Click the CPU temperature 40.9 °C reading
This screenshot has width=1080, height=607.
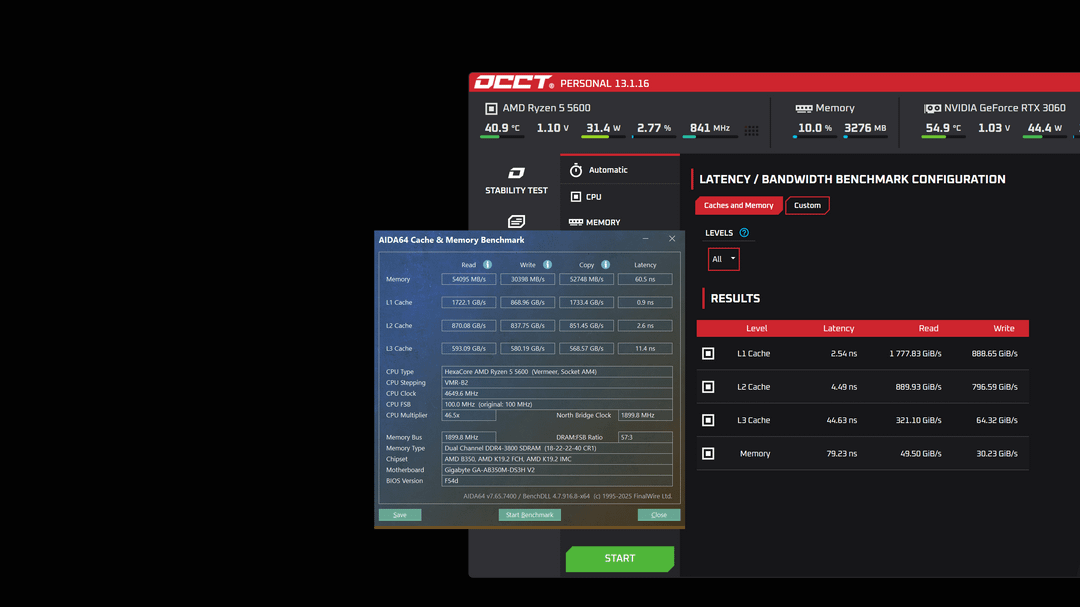pyautogui.click(x=502, y=128)
